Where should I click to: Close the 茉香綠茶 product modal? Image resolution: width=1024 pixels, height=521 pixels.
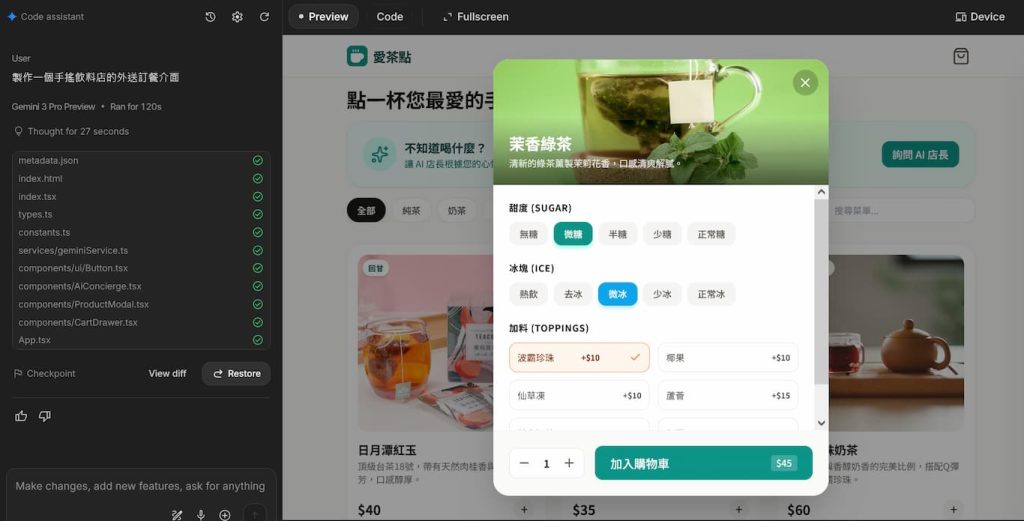[x=805, y=83]
